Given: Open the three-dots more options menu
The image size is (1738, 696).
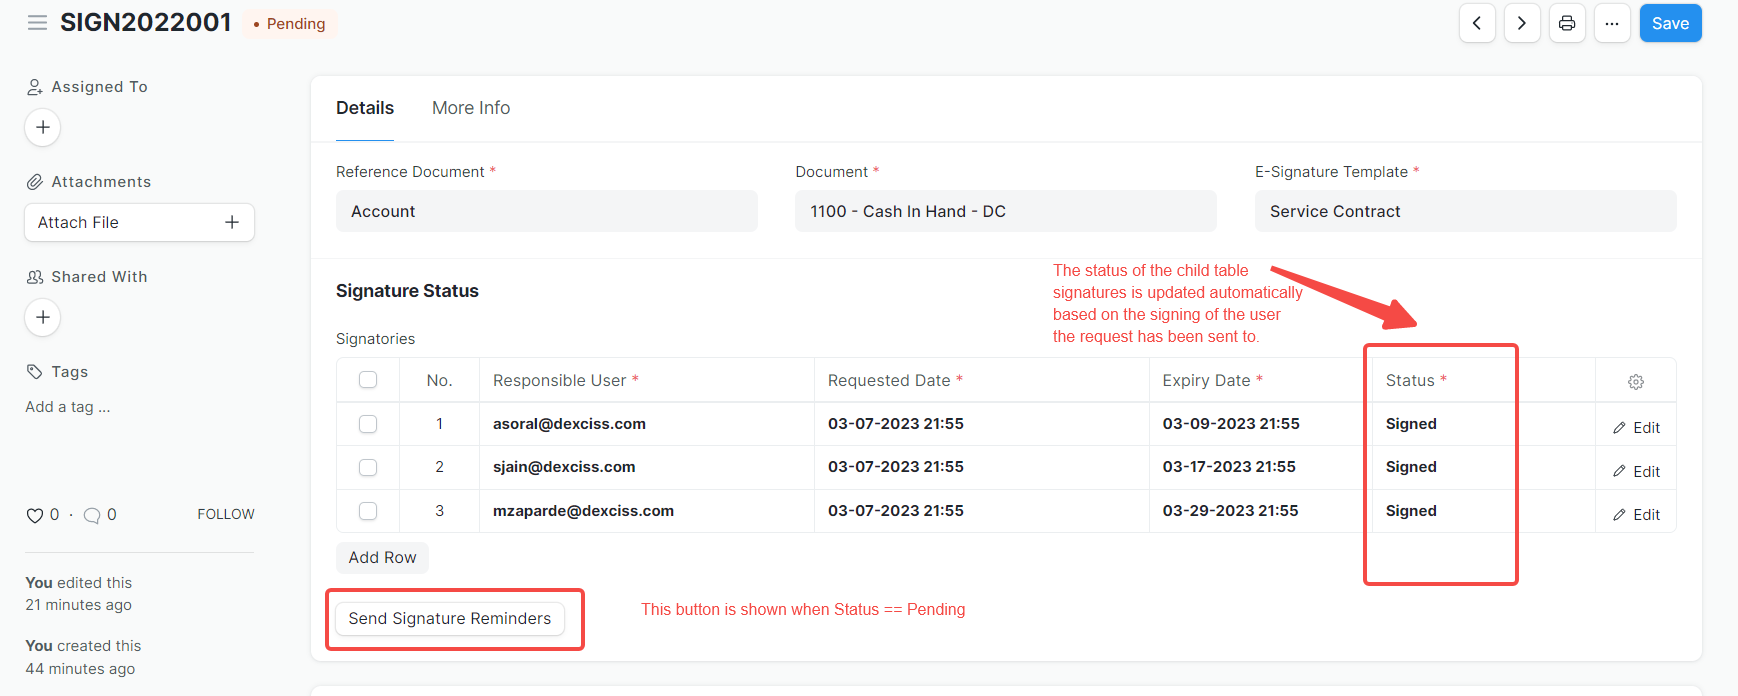Looking at the screenshot, I should [1612, 23].
